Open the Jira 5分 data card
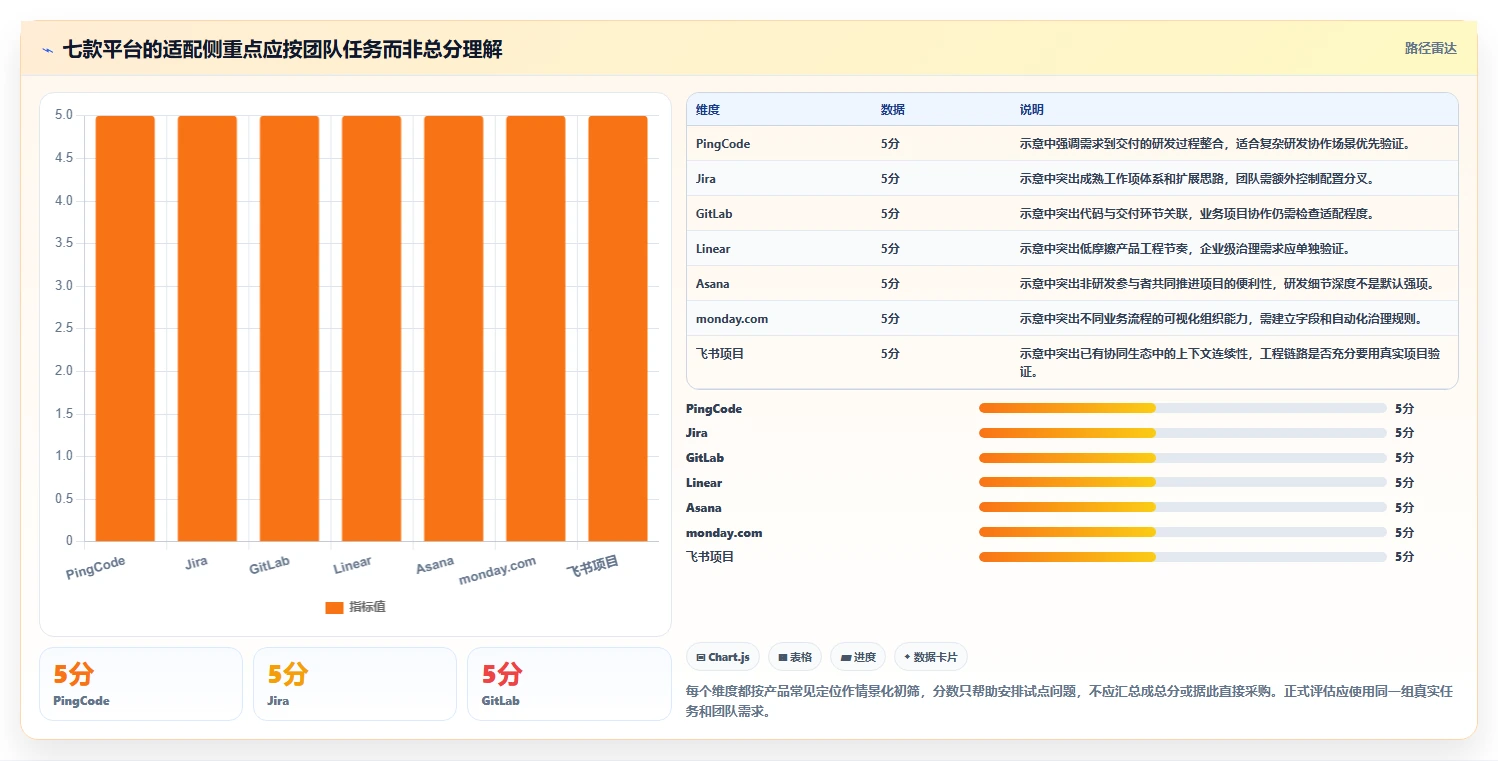 click(x=355, y=684)
